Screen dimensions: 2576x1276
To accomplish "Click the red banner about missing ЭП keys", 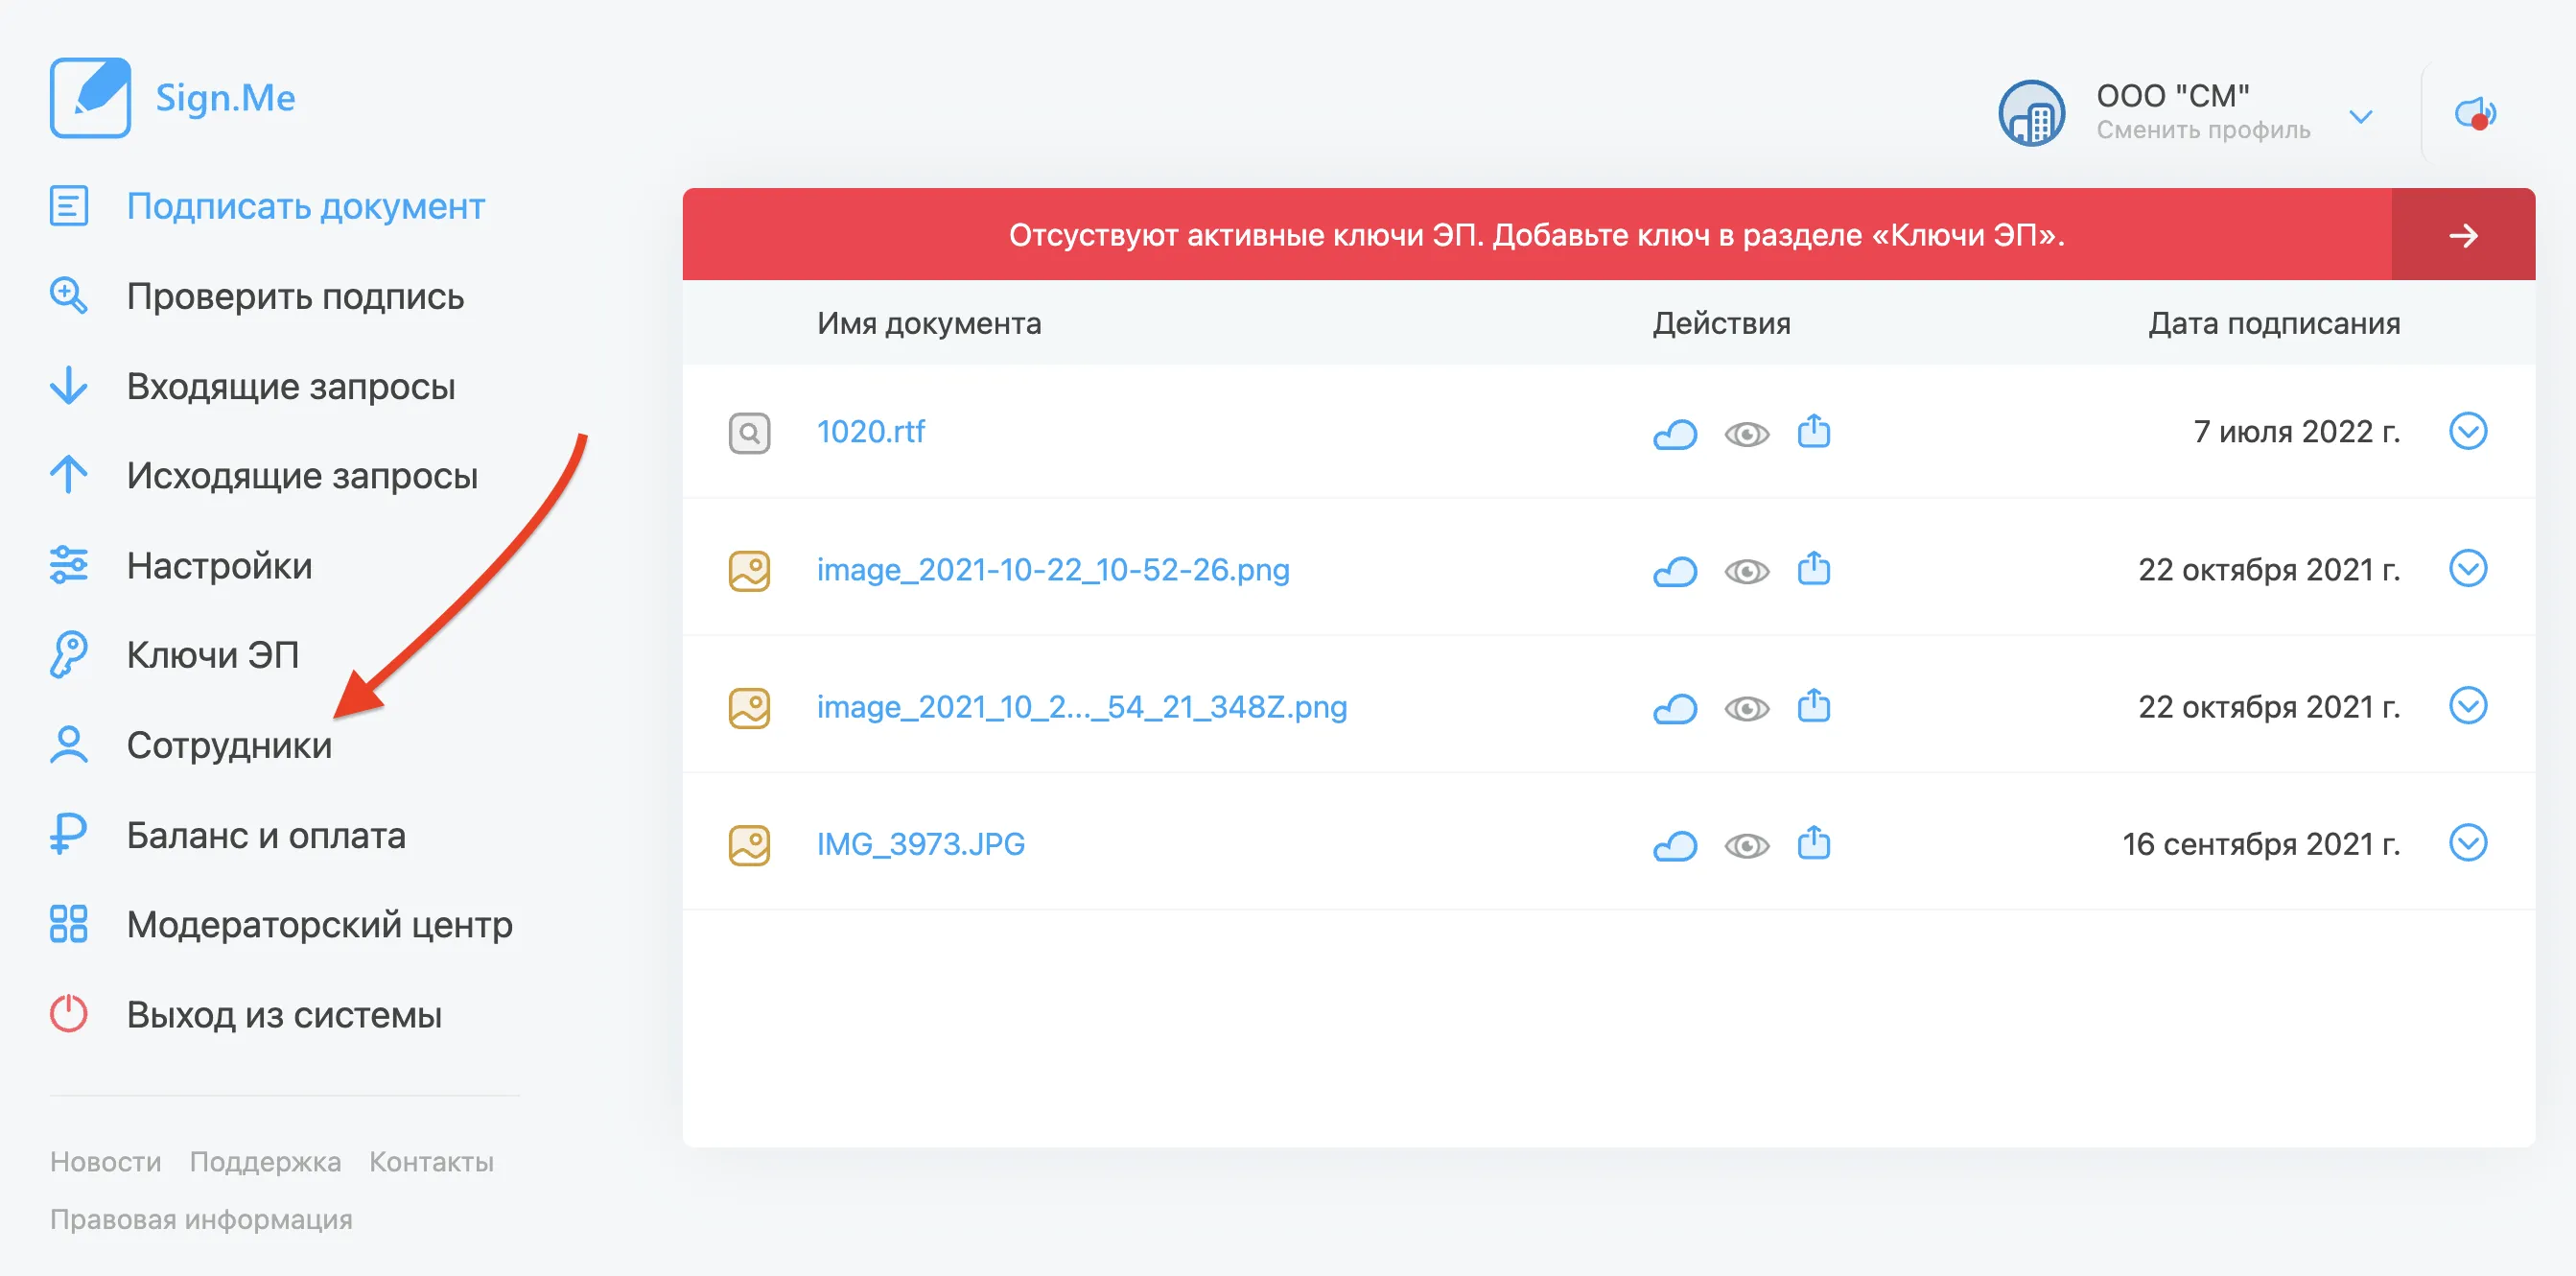I will click(x=1537, y=235).
